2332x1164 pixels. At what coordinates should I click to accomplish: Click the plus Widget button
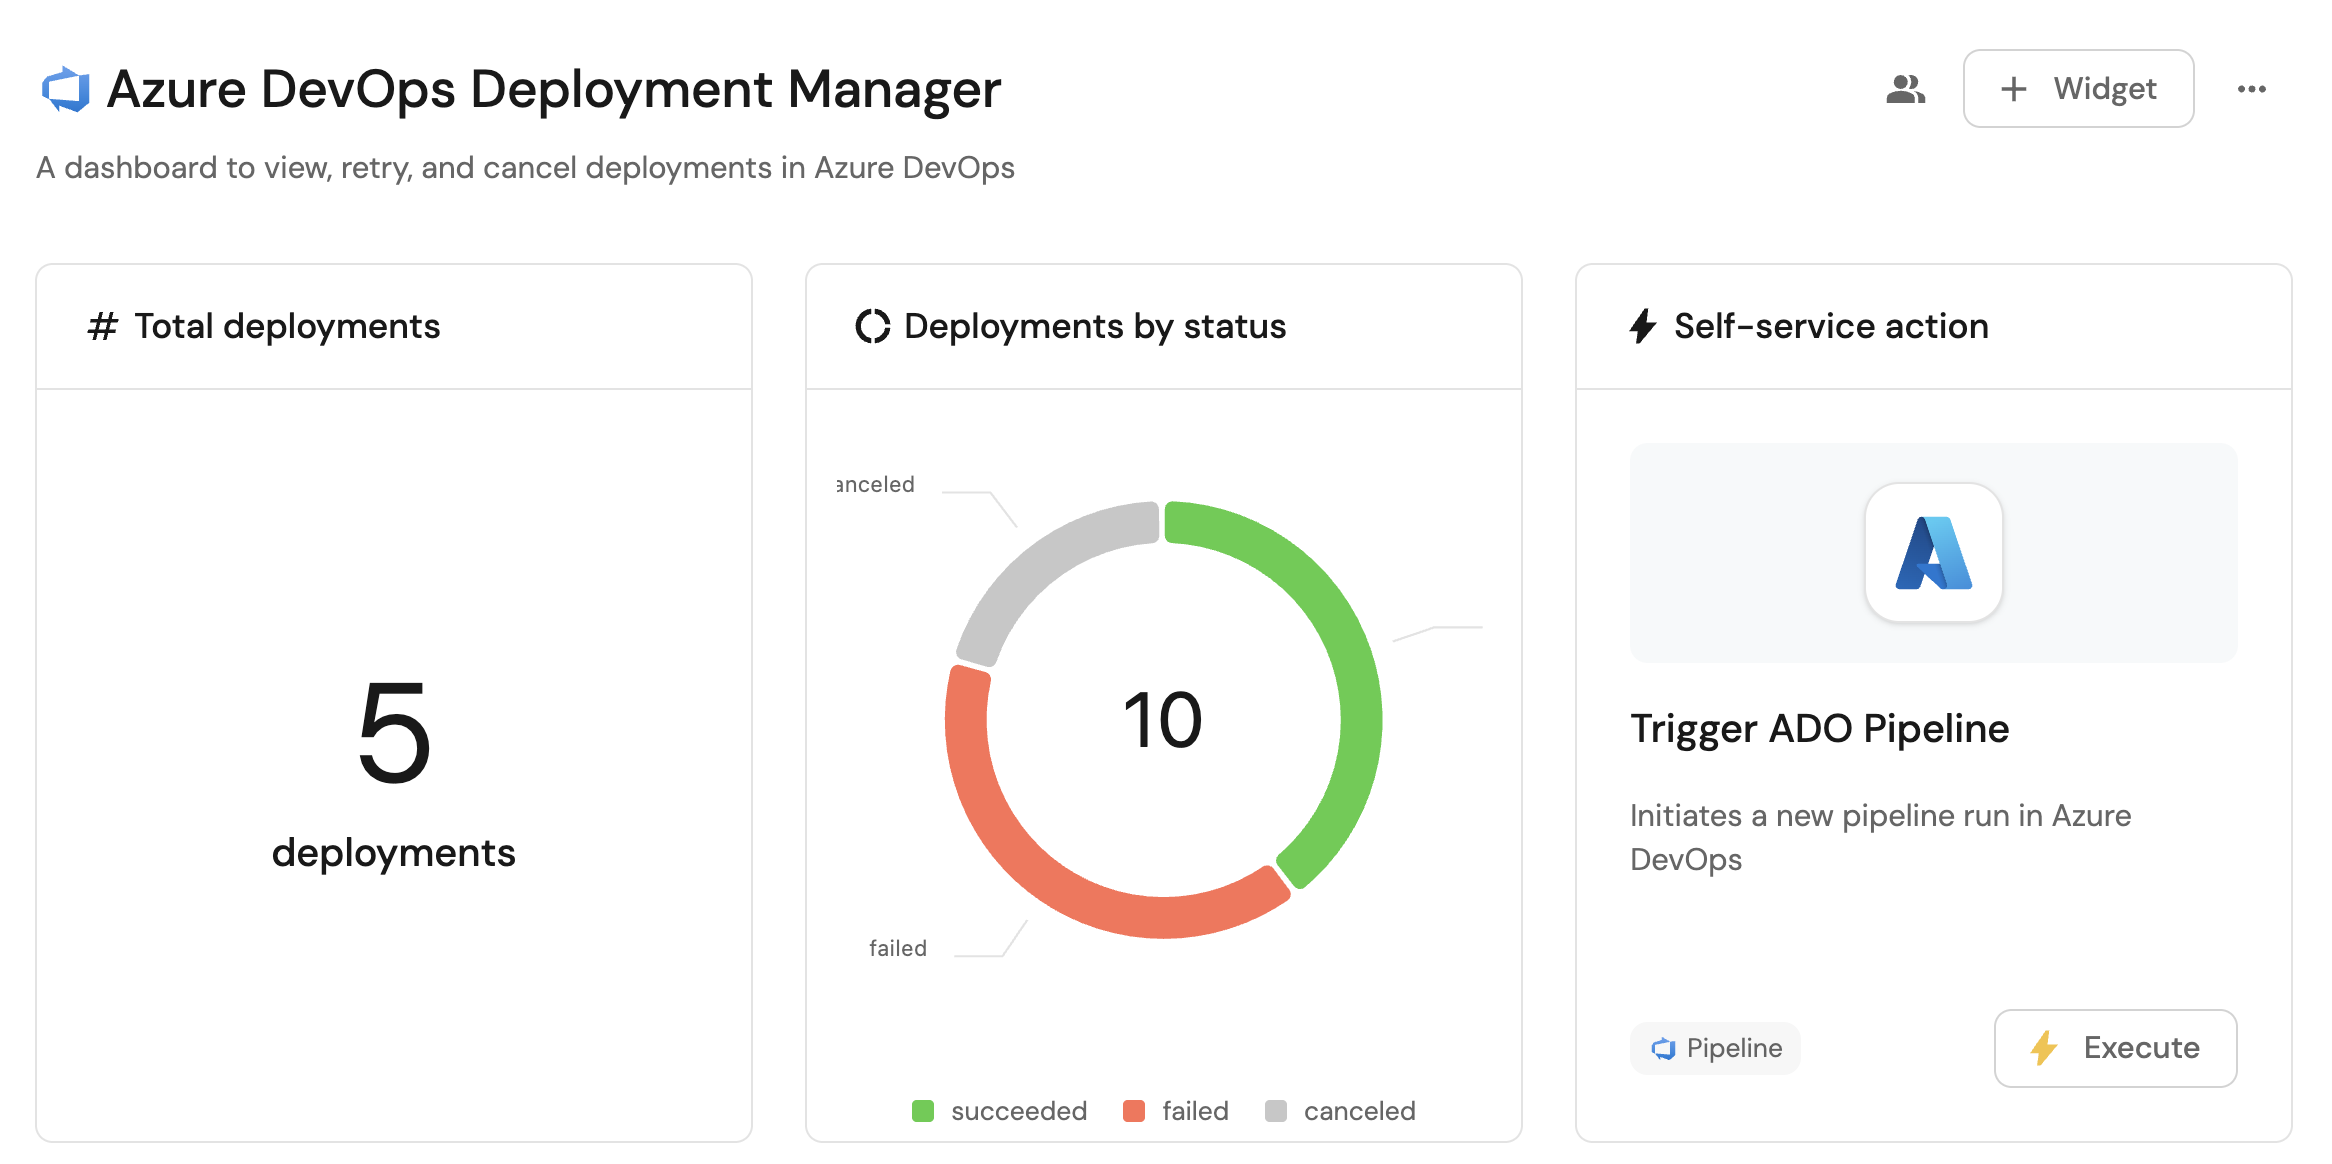tap(2078, 89)
